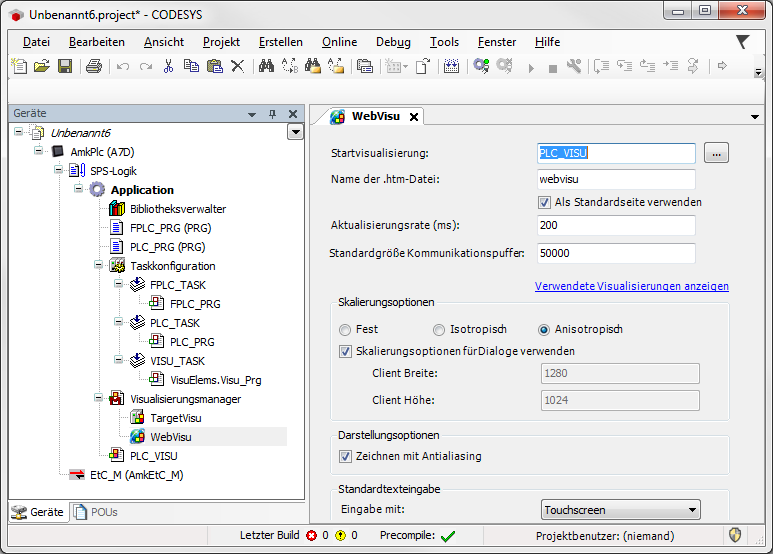The image size is (773, 554).
Task: Collapse the Visualisierungsmanager node
Action: [99, 398]
